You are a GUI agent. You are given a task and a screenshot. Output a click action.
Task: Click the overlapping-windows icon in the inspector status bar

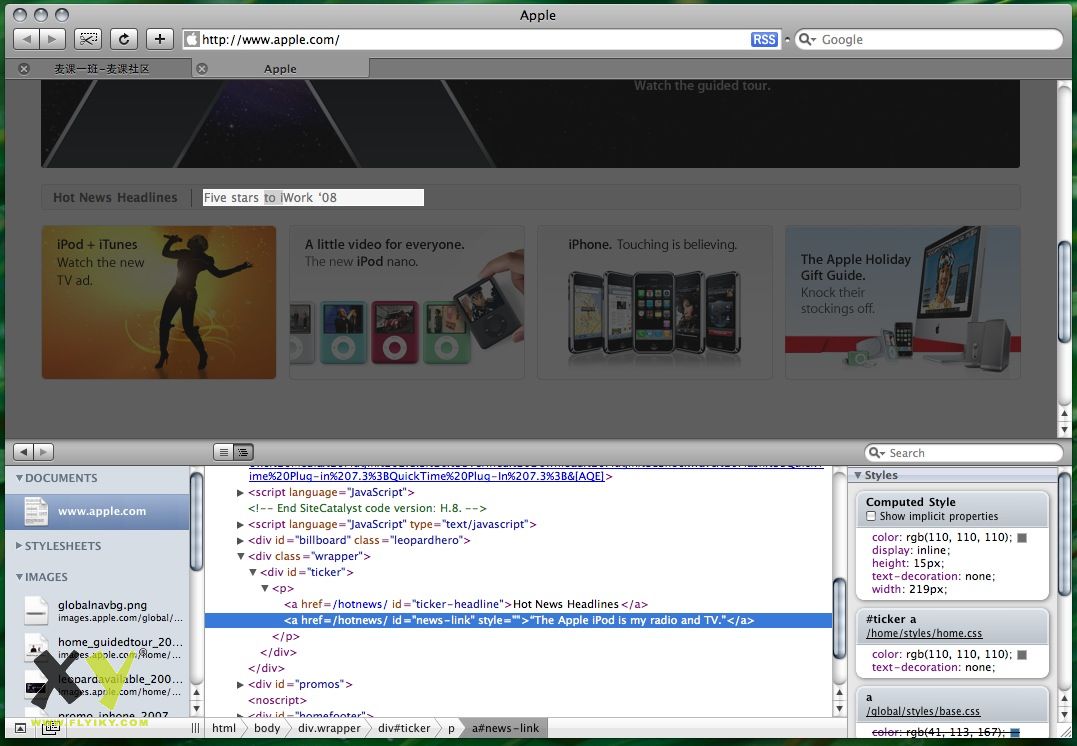[50, 728]
